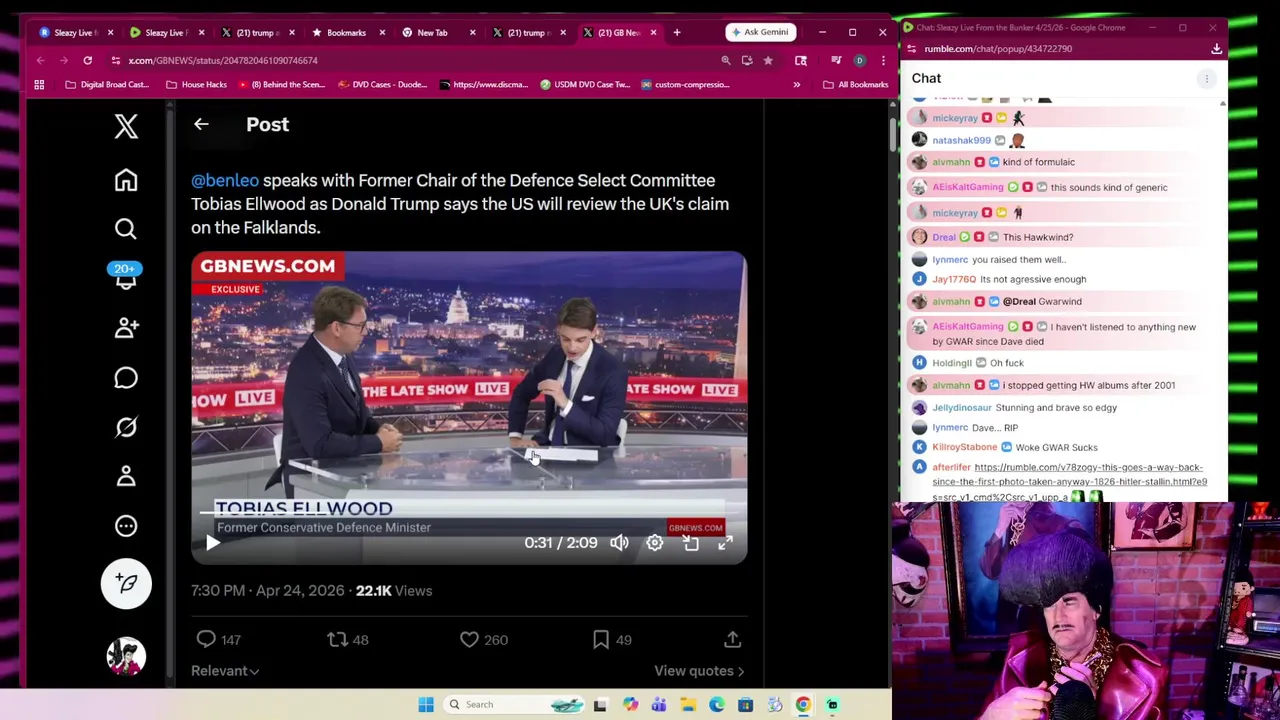The height and width of the screenshot is (720, 1280).
Task: Open the @benleo profile mention
Action: tap(225, 181)
